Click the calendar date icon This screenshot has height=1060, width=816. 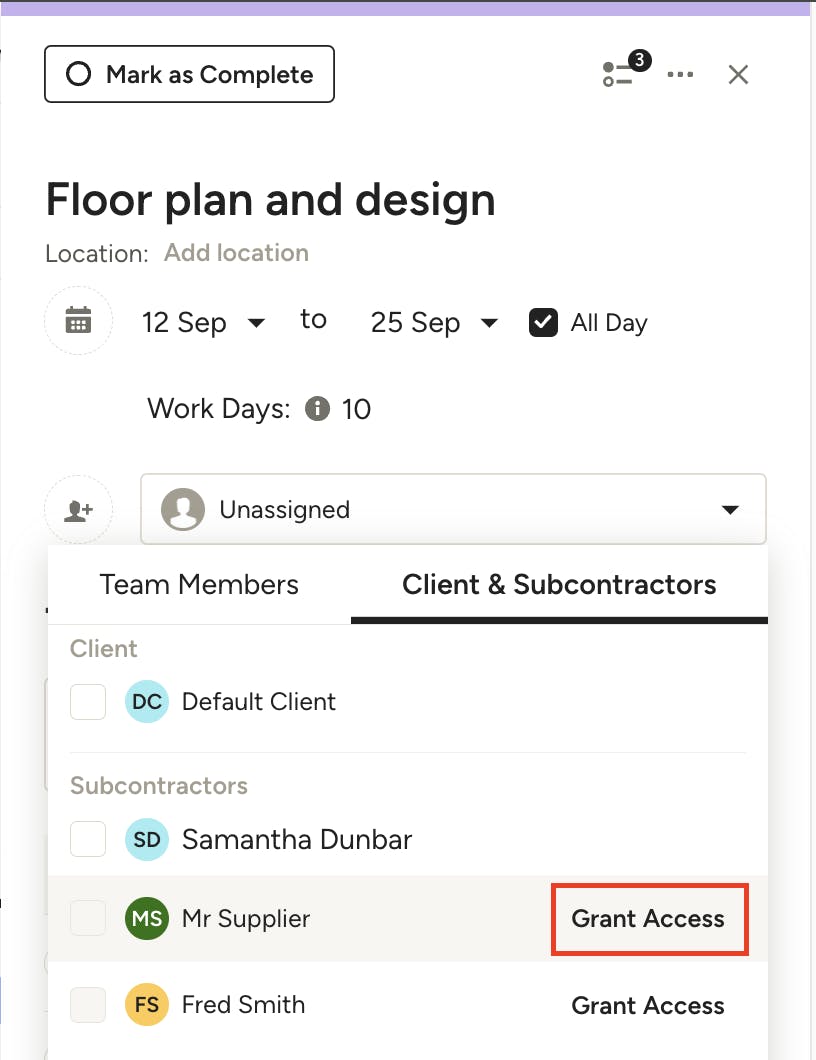[x=78, y=321]
